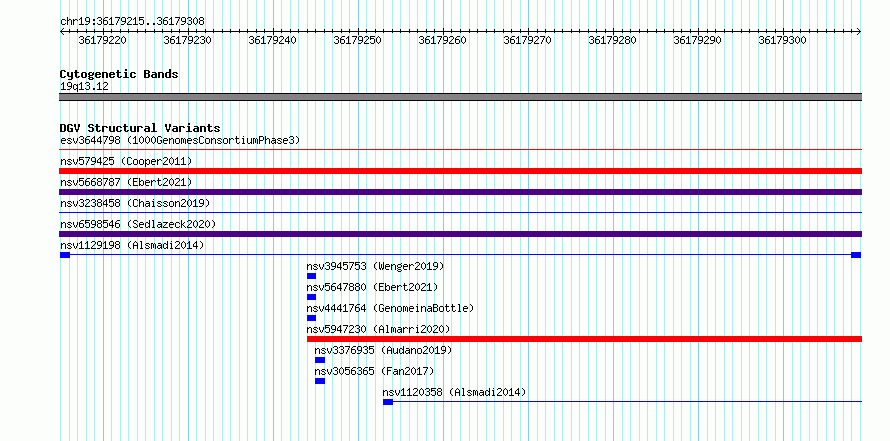The image size is (890, 441).
Task: Click the left arrowhead of the ruler
Action: [62, 31]
